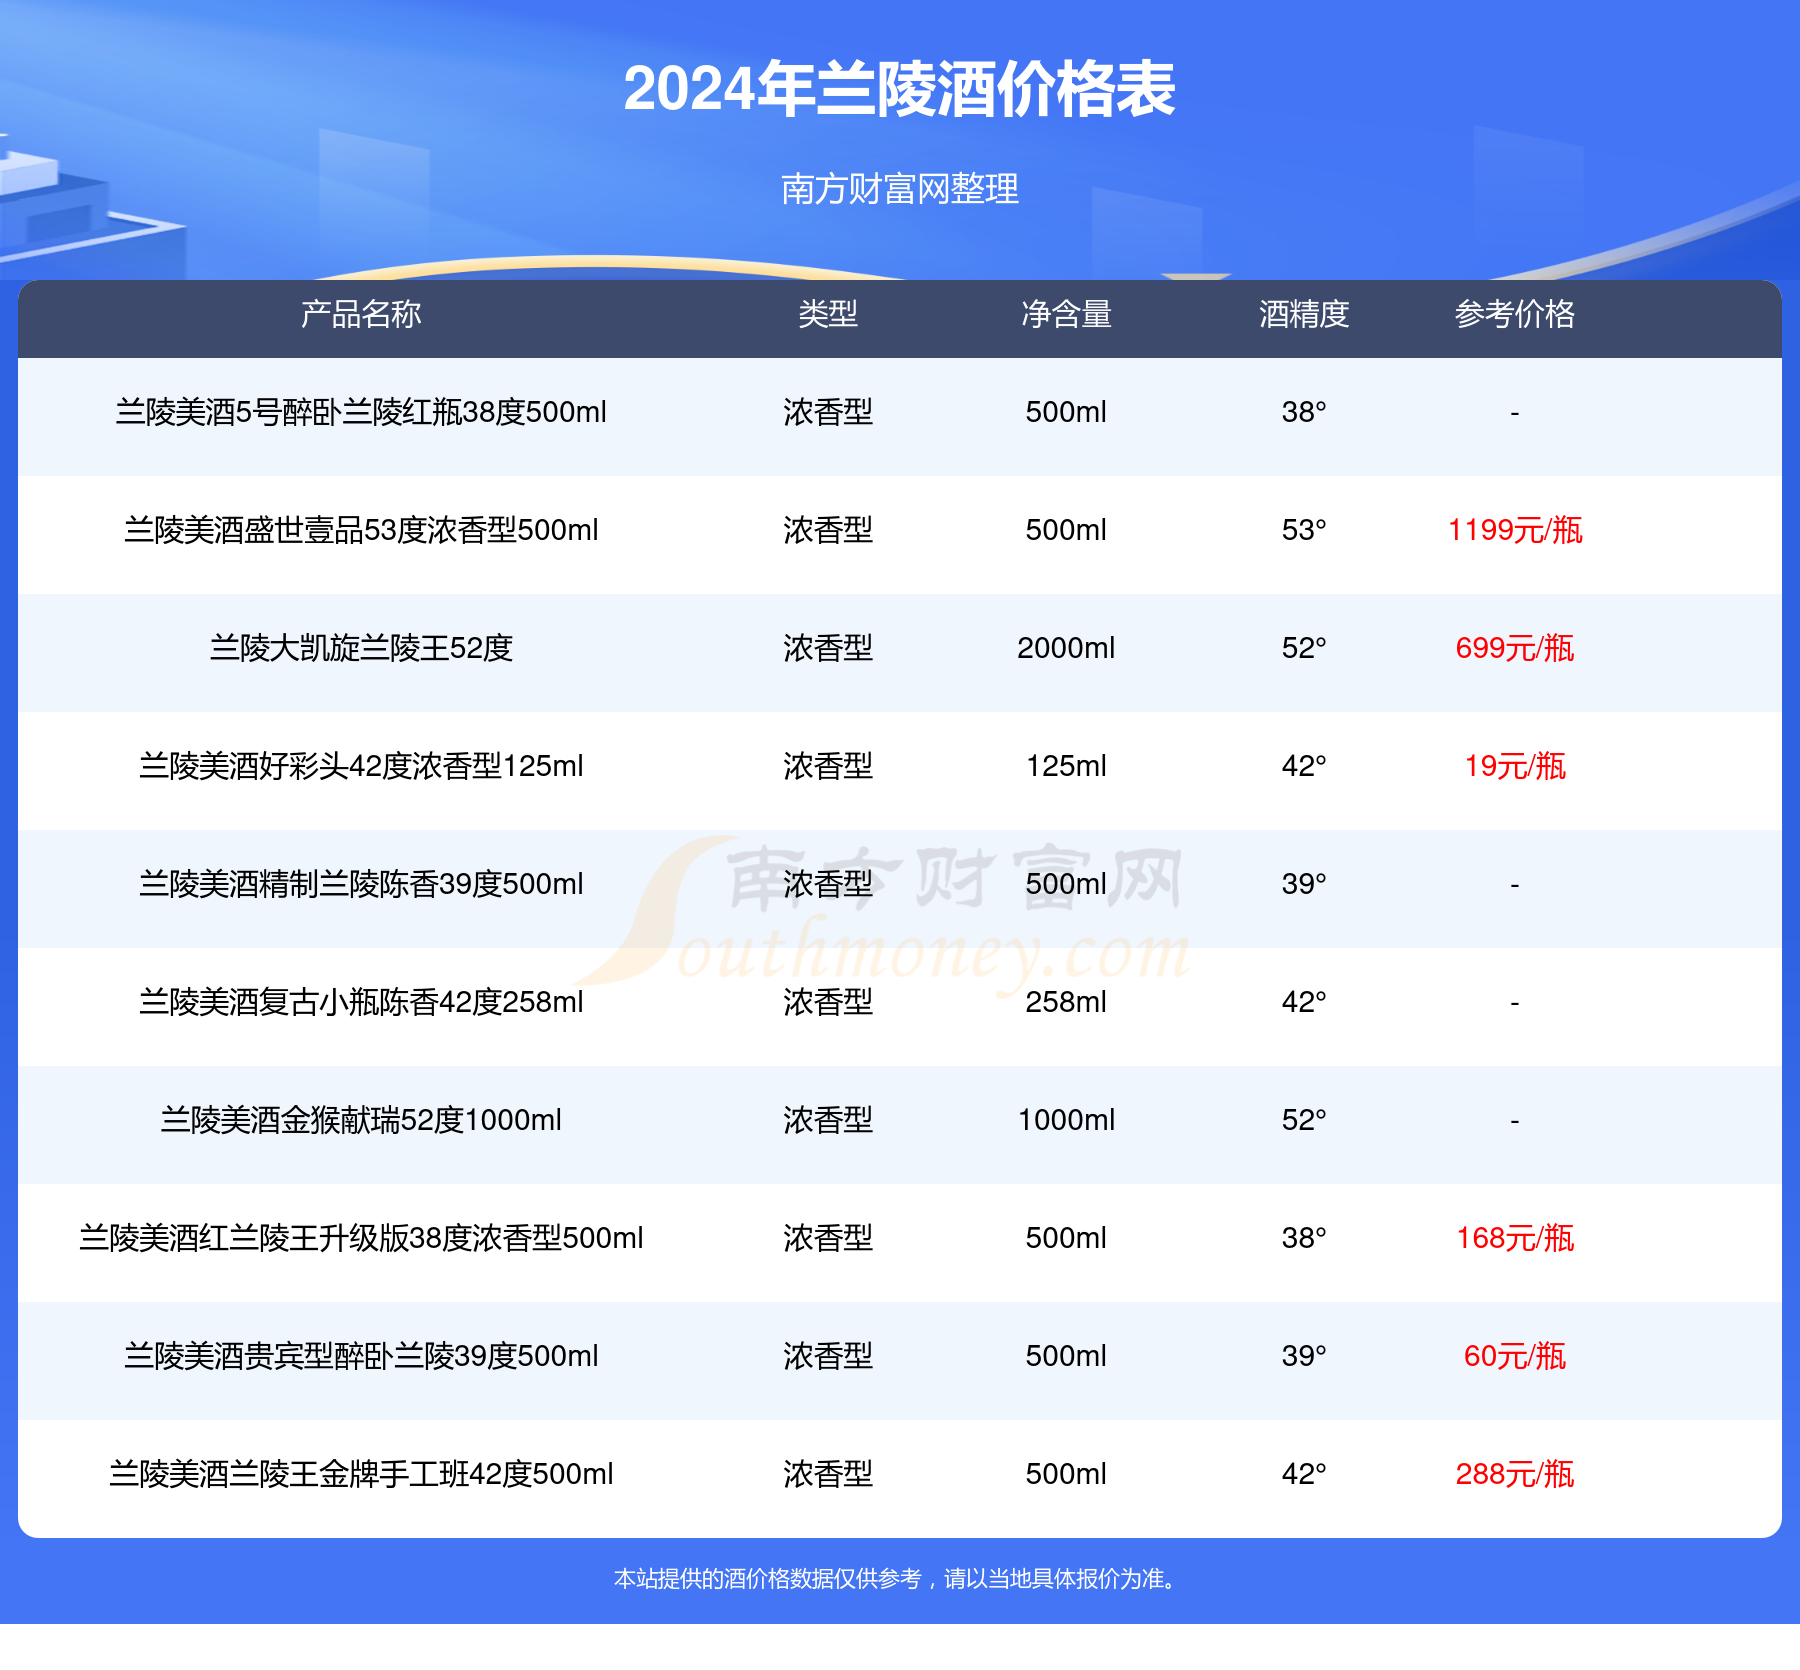Select 兰陵美酒精制兰陵陈香39度500ml product name
Viewport: 1800px width, 1670px height.
tap(361, 884)
